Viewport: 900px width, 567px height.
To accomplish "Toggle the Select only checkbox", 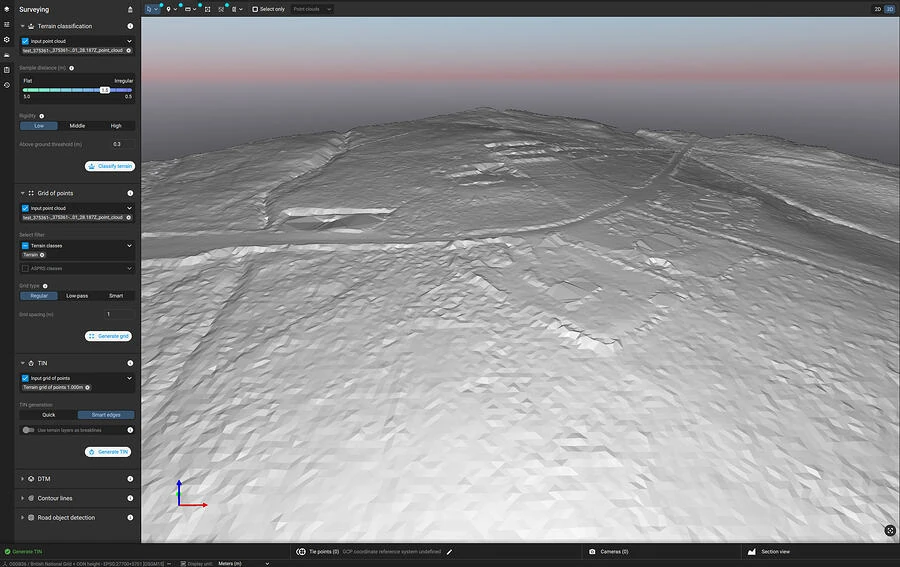I will (255, 9).
